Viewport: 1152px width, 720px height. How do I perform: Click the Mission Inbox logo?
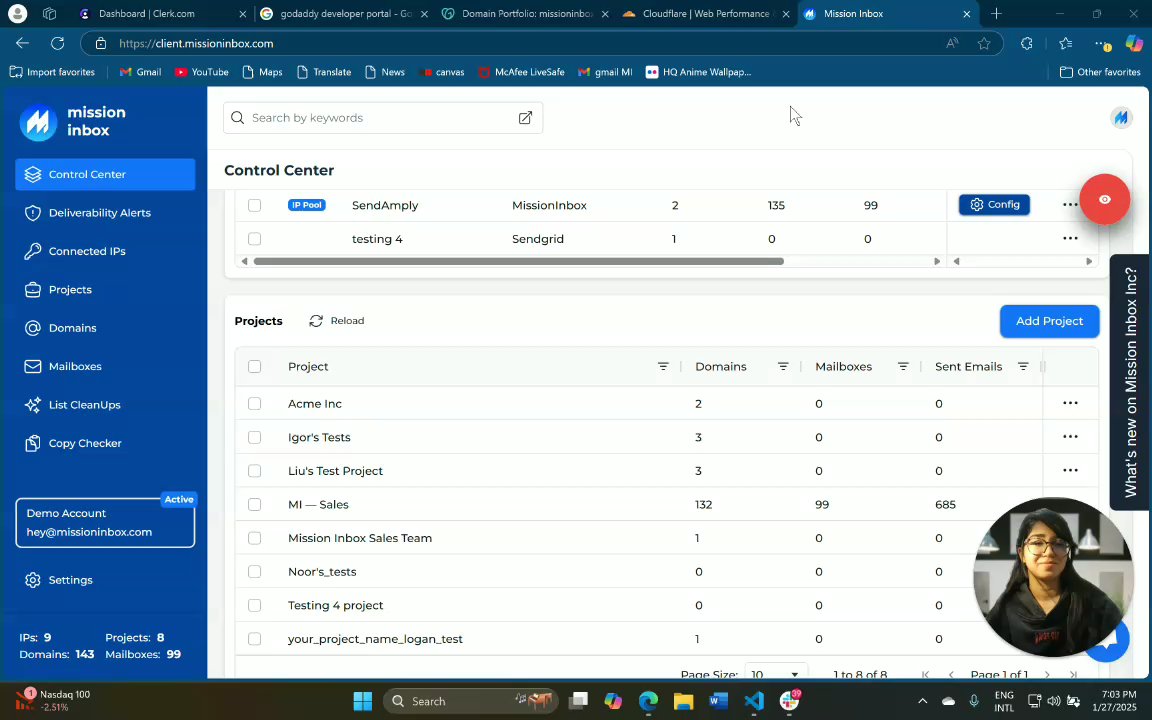(x=73, y=121)
